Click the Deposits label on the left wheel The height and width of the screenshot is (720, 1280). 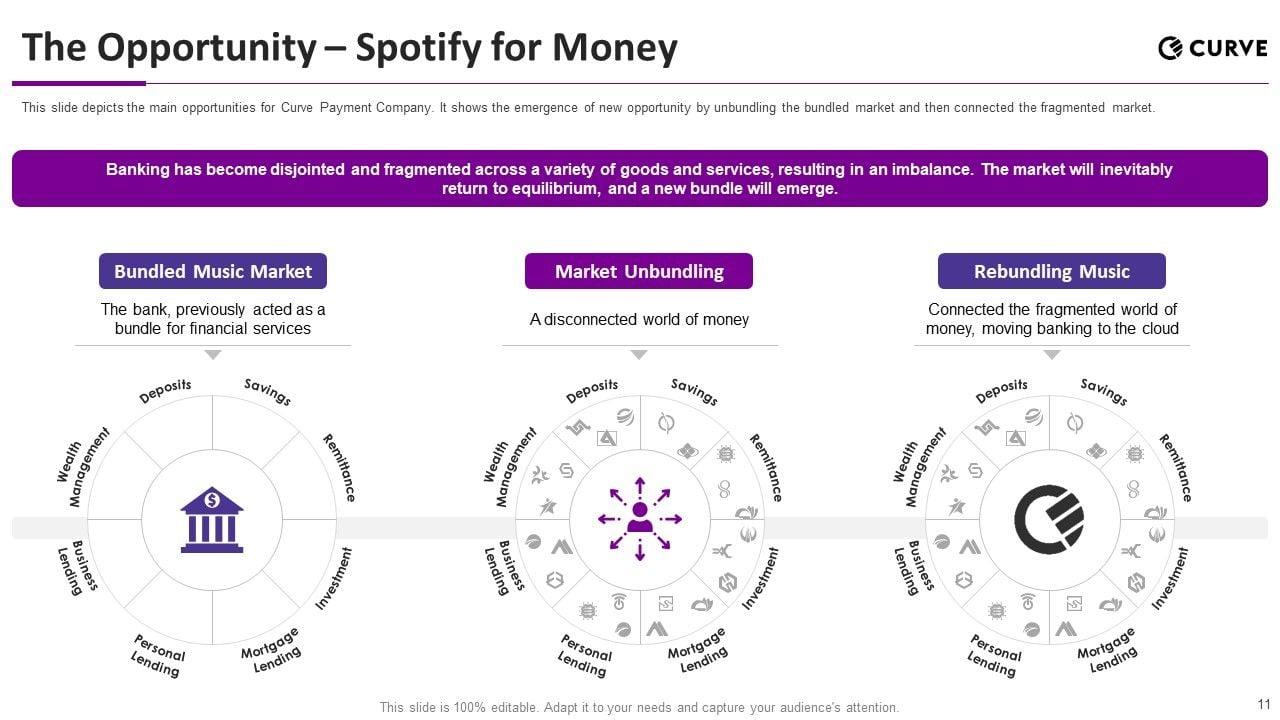165,391
